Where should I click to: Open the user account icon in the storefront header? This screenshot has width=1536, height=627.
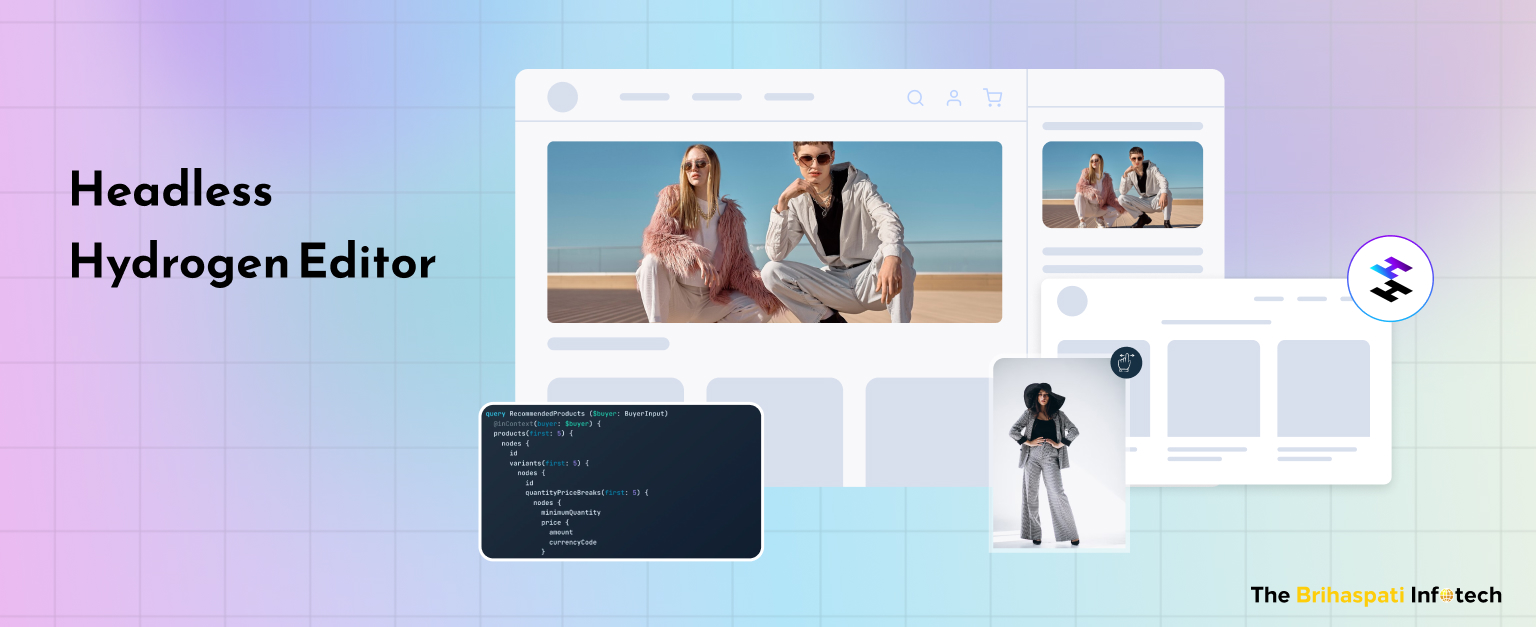pos(954,98)
